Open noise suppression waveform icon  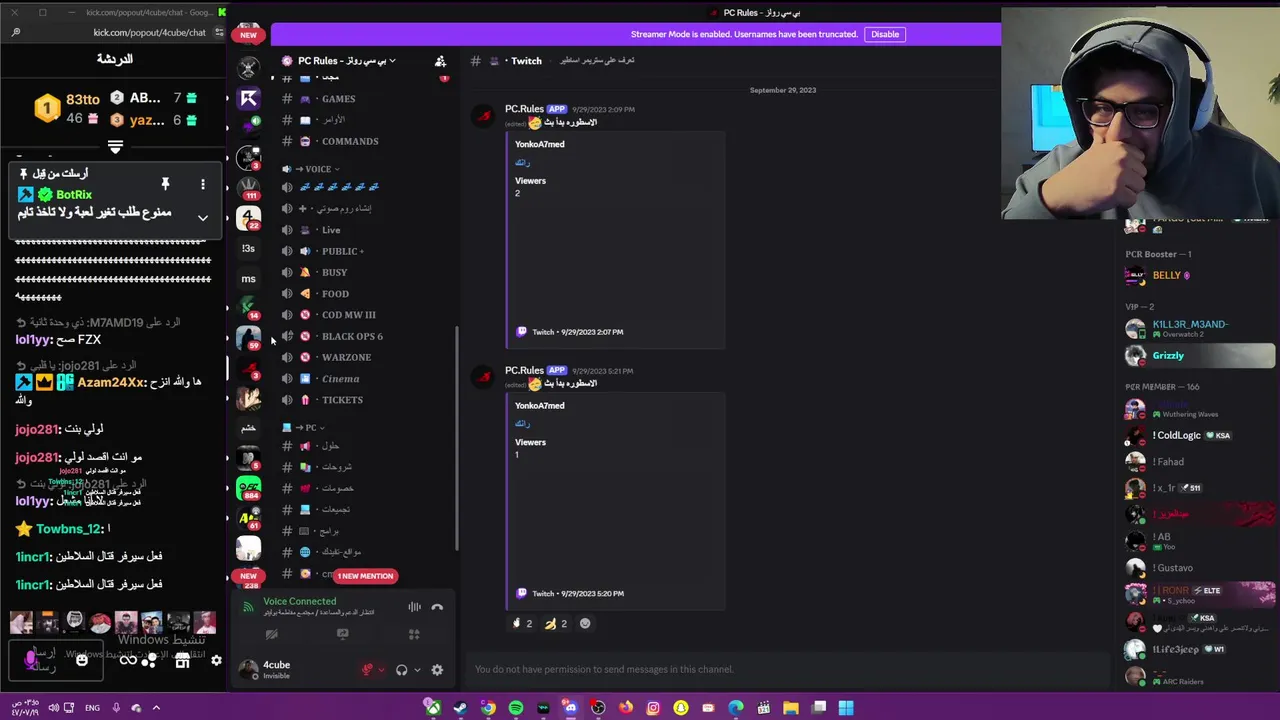[414, 607]
